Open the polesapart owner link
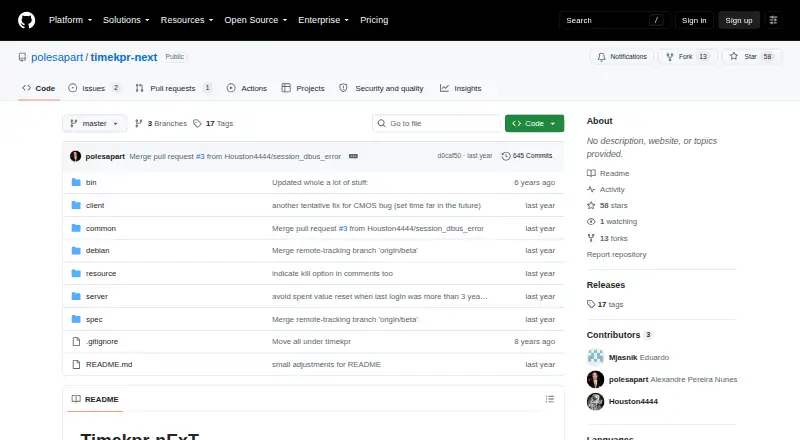This screenshot has width=800, height=440. click(57, 57)
